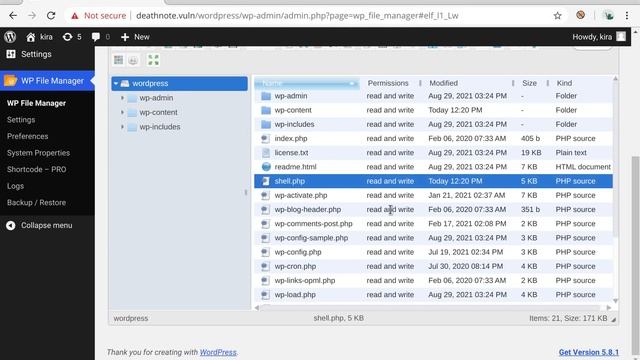Click the browser profile avatar
This screenshot has height=360, width=640.
609,16
